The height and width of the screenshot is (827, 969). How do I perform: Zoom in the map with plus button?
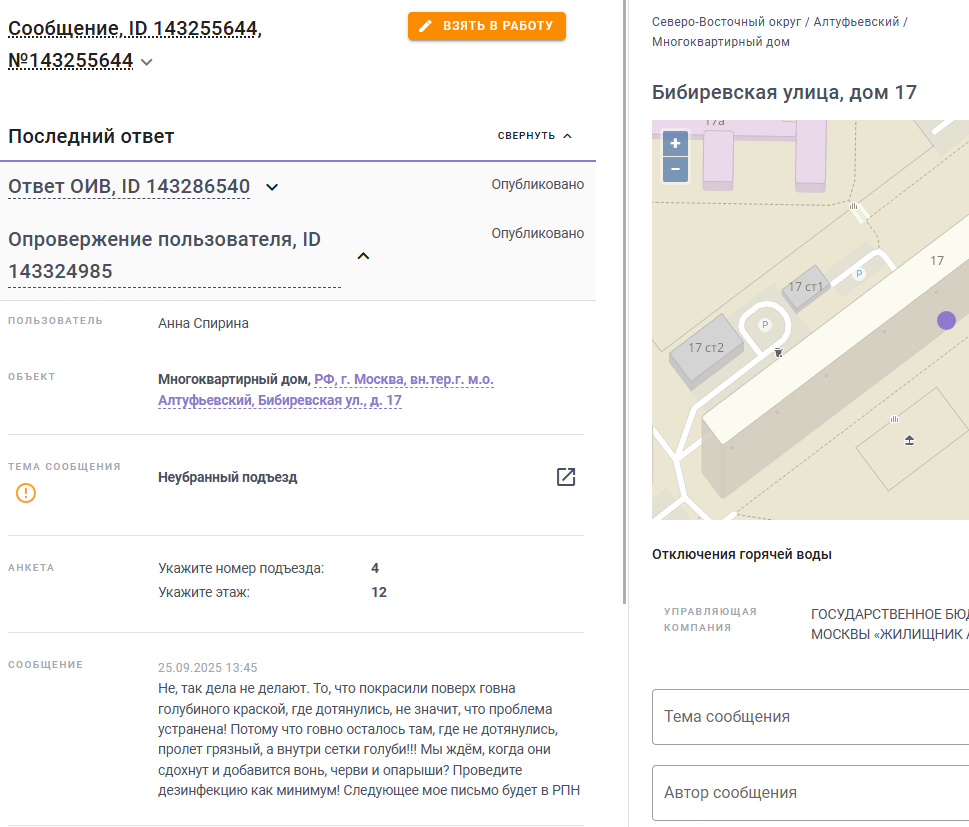pos(675,143)
